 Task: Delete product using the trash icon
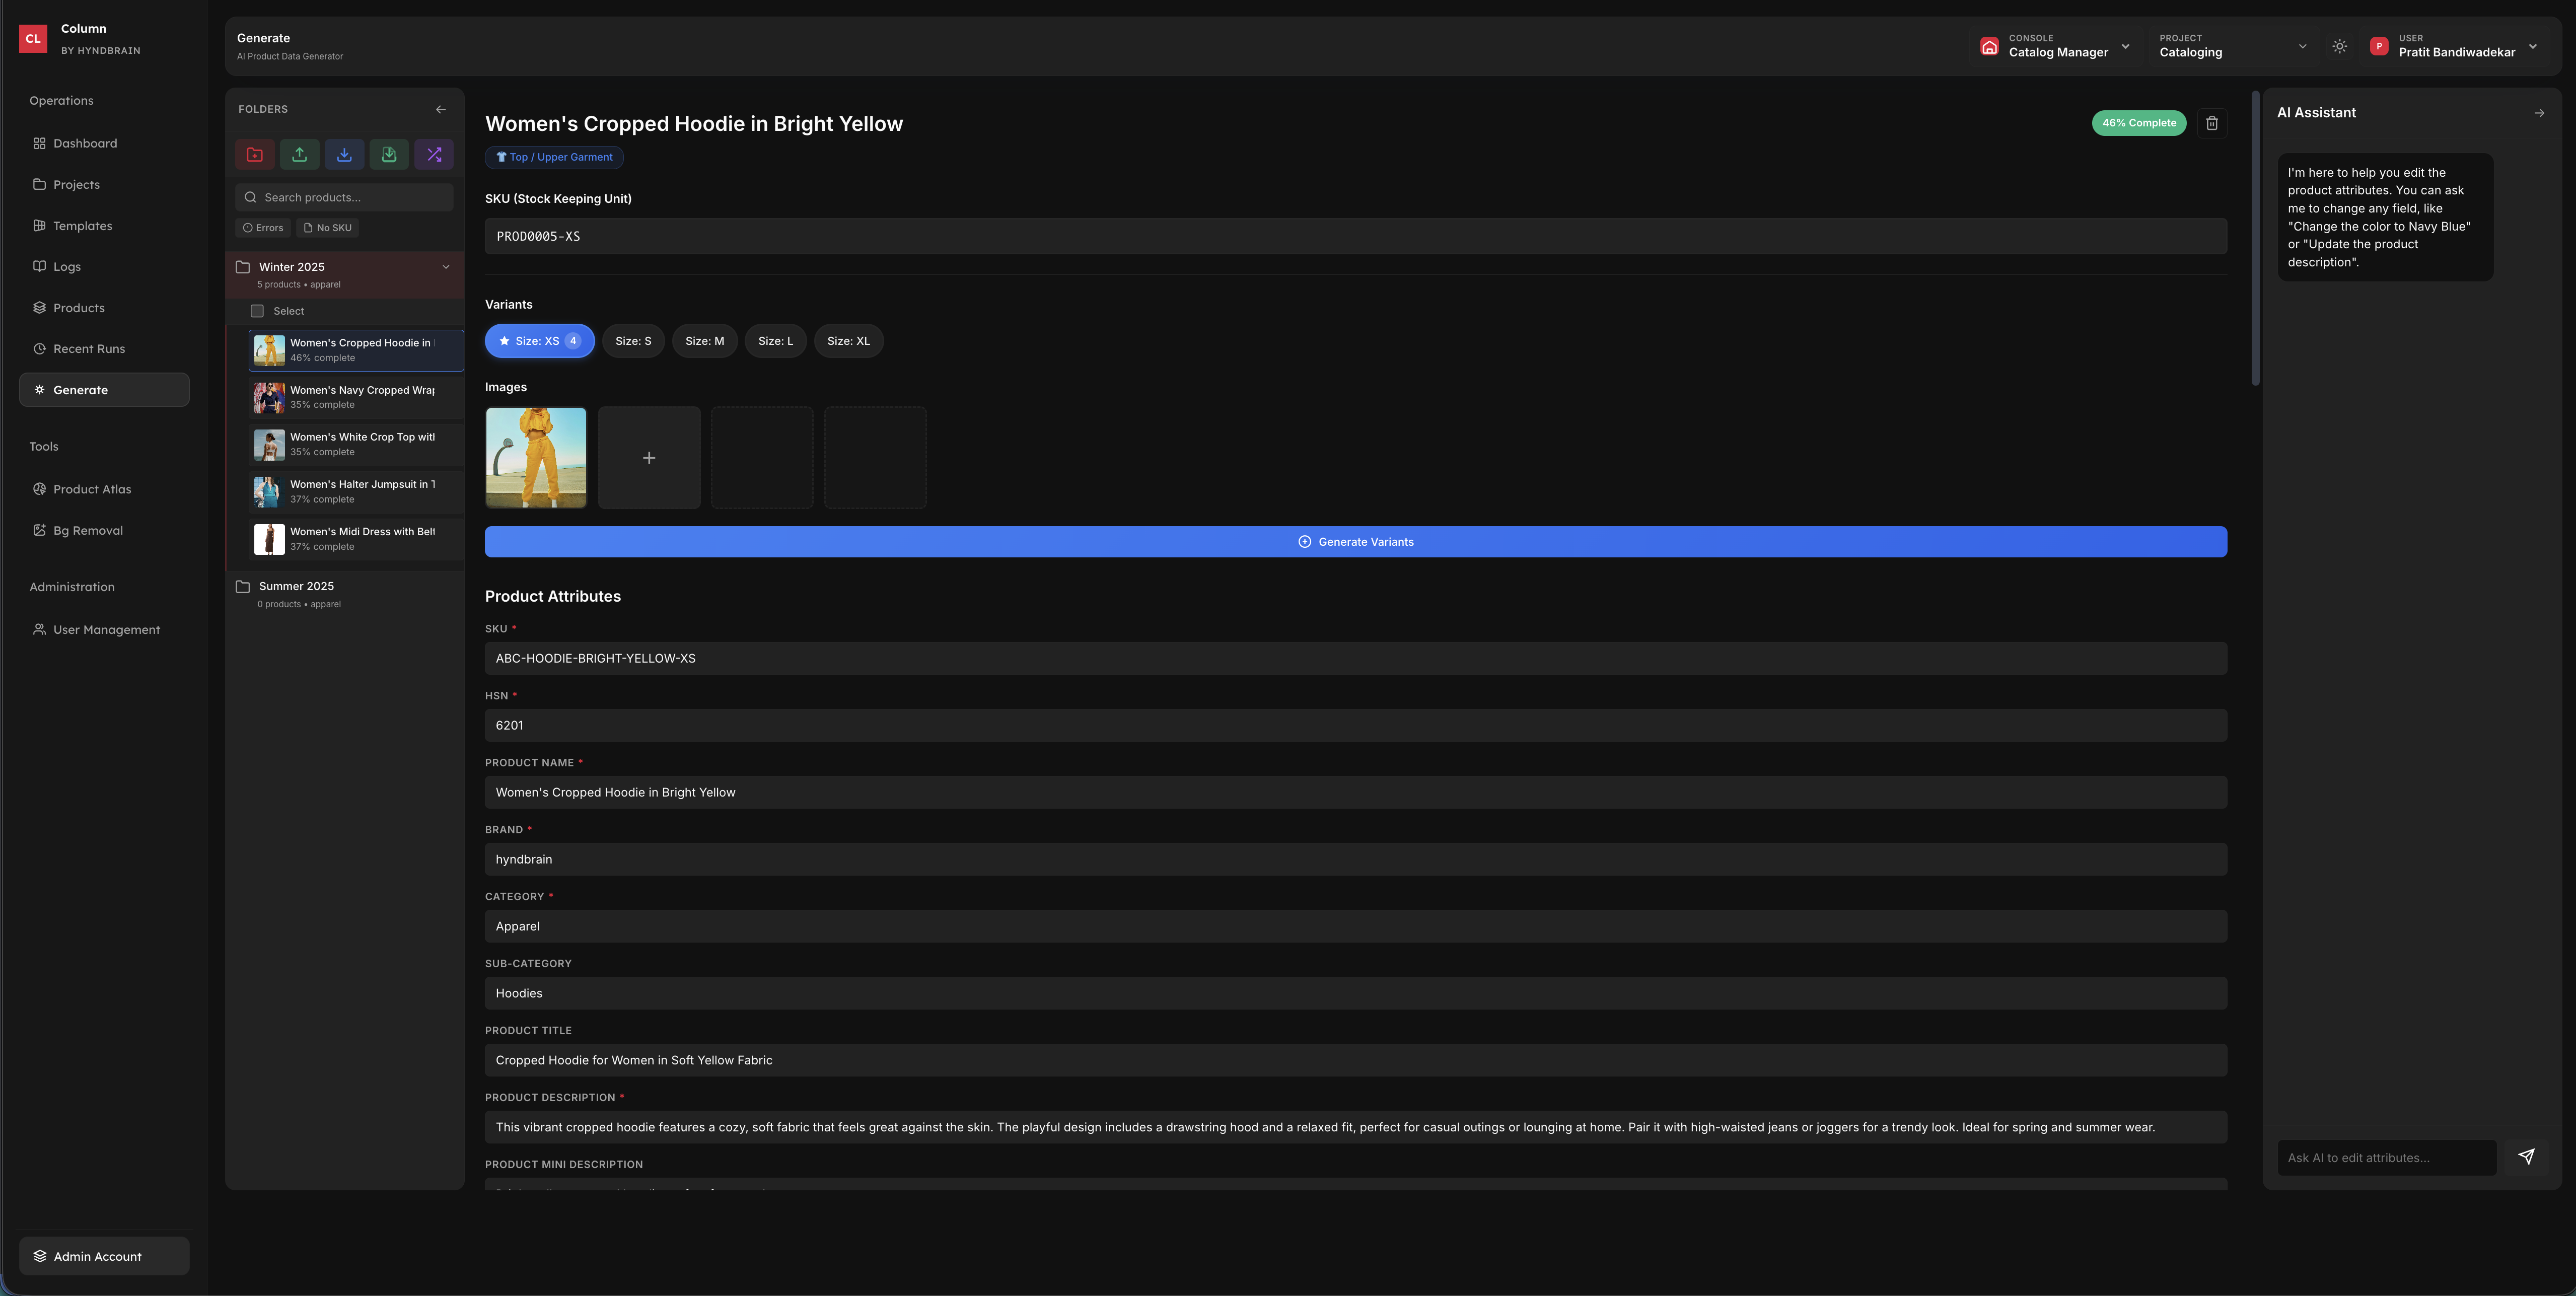(x=2211, y=123)
